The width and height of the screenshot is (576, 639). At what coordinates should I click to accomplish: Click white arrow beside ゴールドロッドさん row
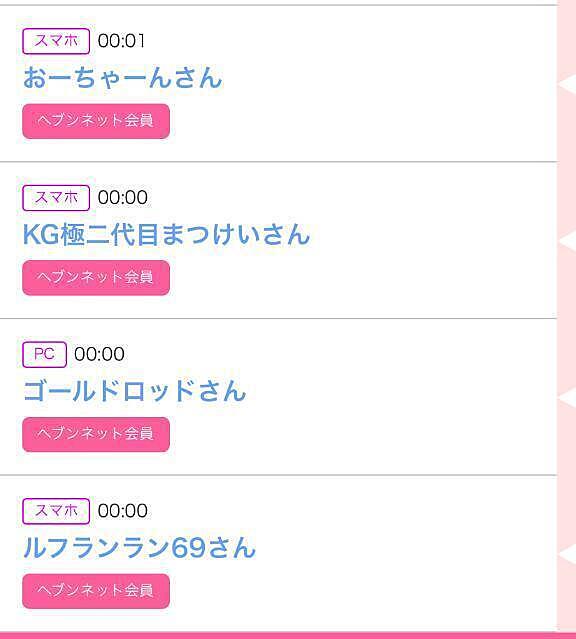(567, 398)
